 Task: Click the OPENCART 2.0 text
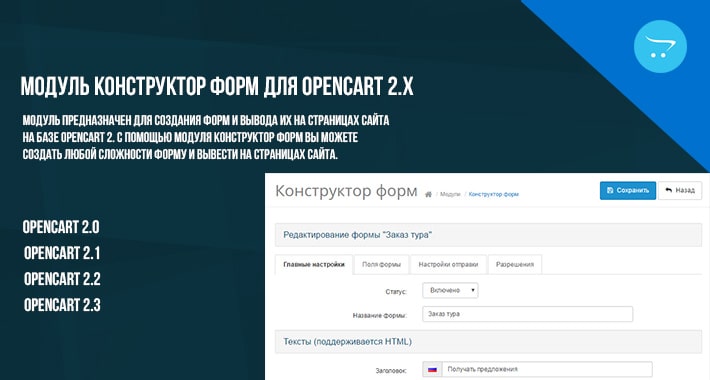tap(61, 227)
